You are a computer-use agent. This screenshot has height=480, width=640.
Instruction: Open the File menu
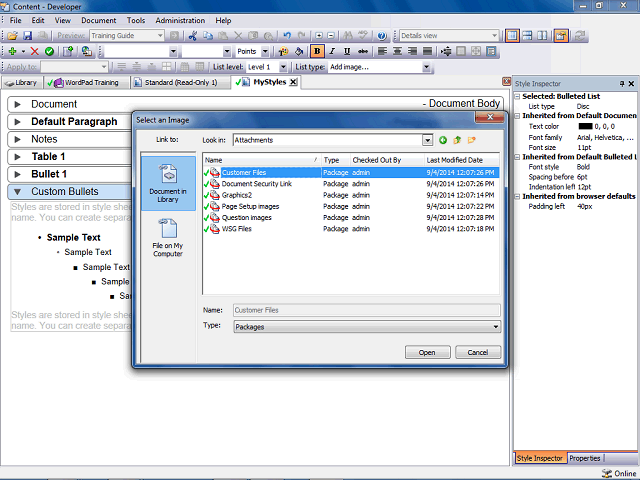[x=16, y=20]
